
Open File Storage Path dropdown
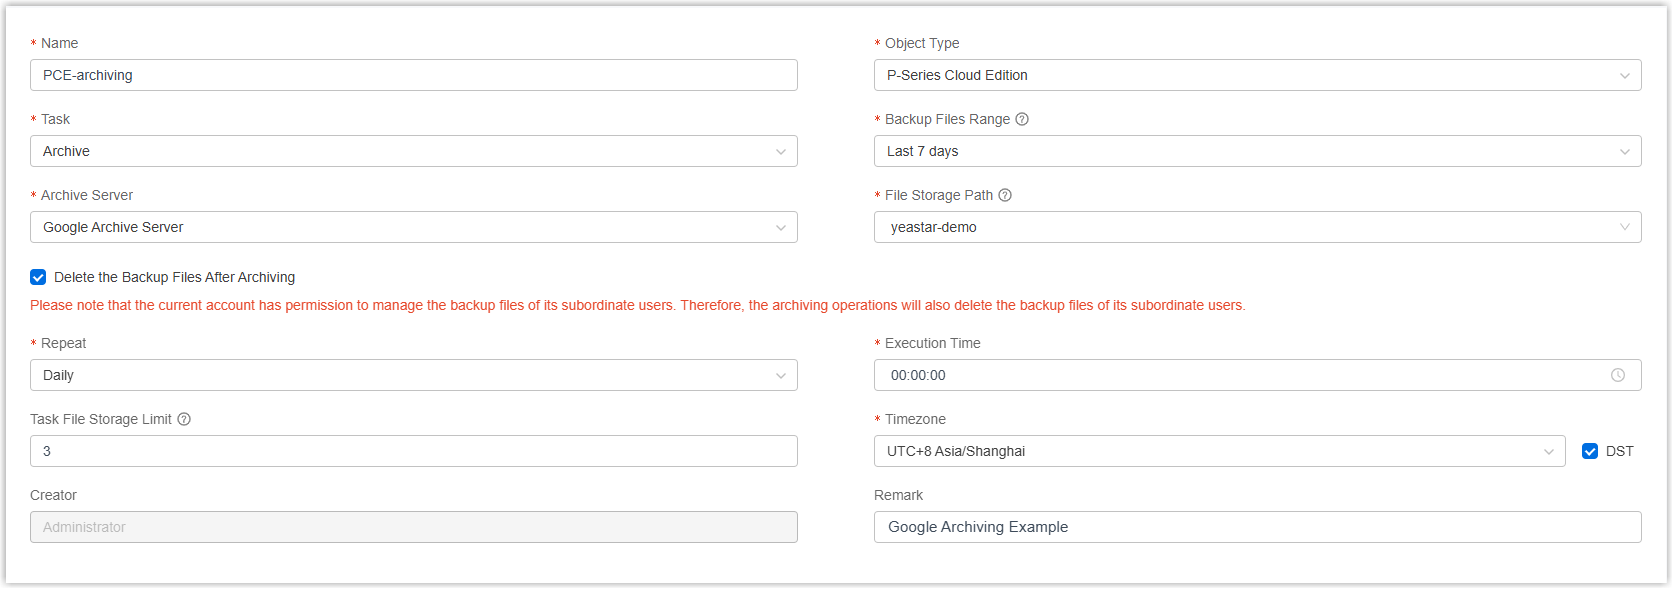click(1257, 227)
